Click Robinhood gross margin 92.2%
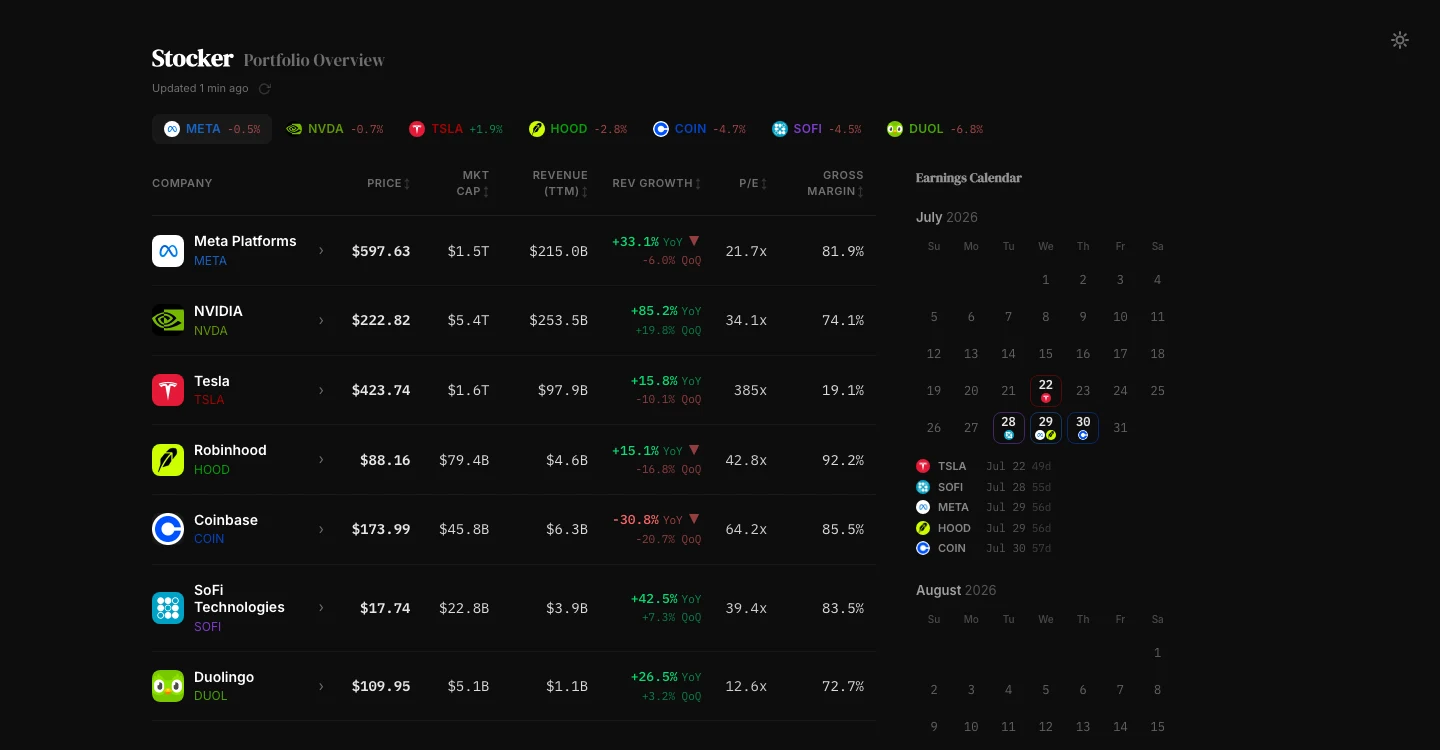Screen dimensions: 1440x750 [843, 460]
